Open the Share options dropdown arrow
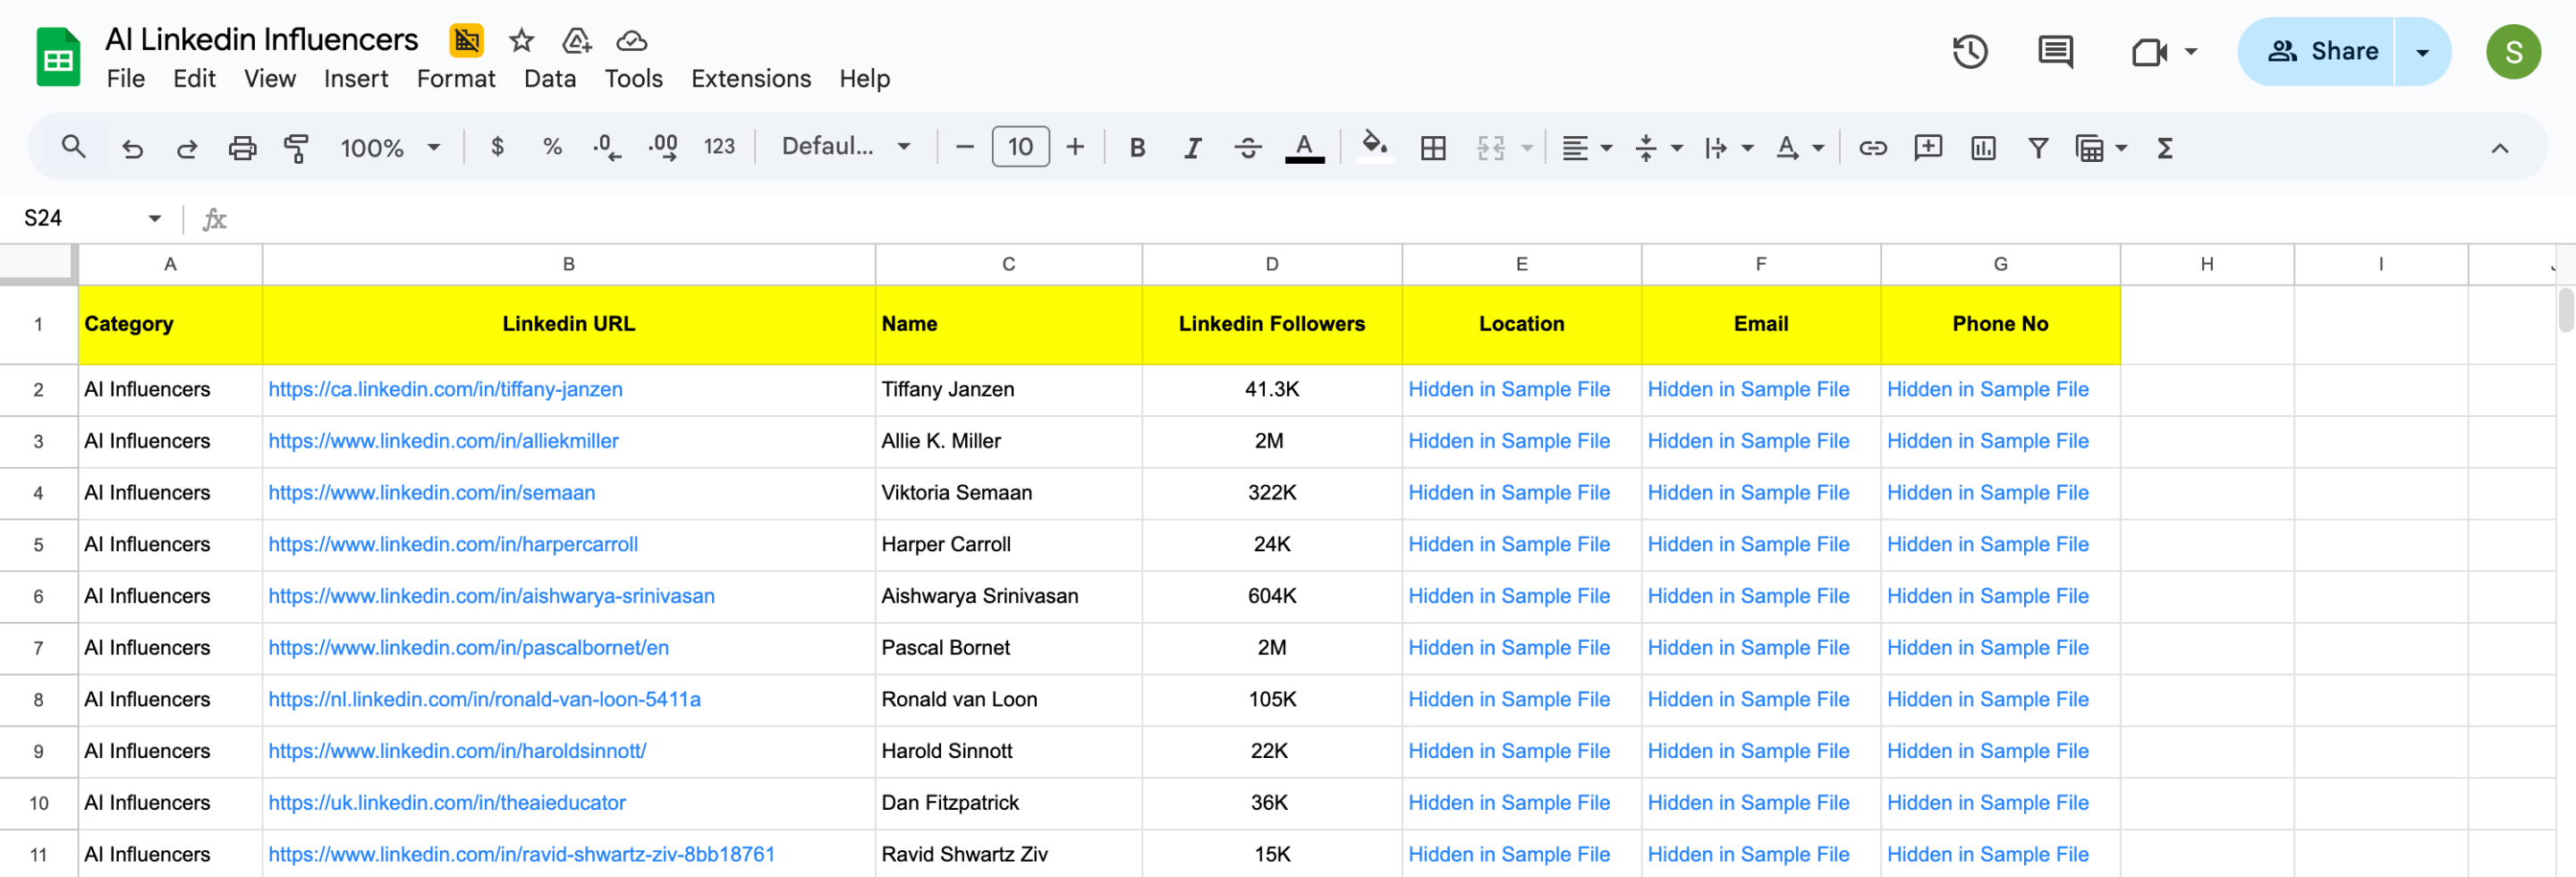2576x877 pixels. [x=2422, y=52]
